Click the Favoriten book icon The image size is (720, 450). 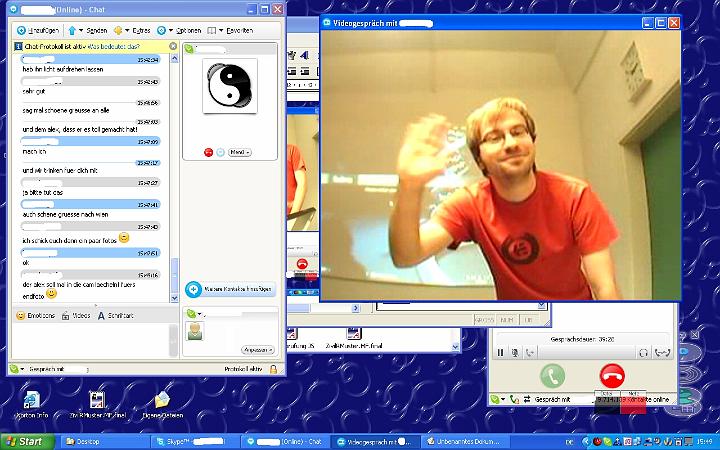tap(212, 30)
